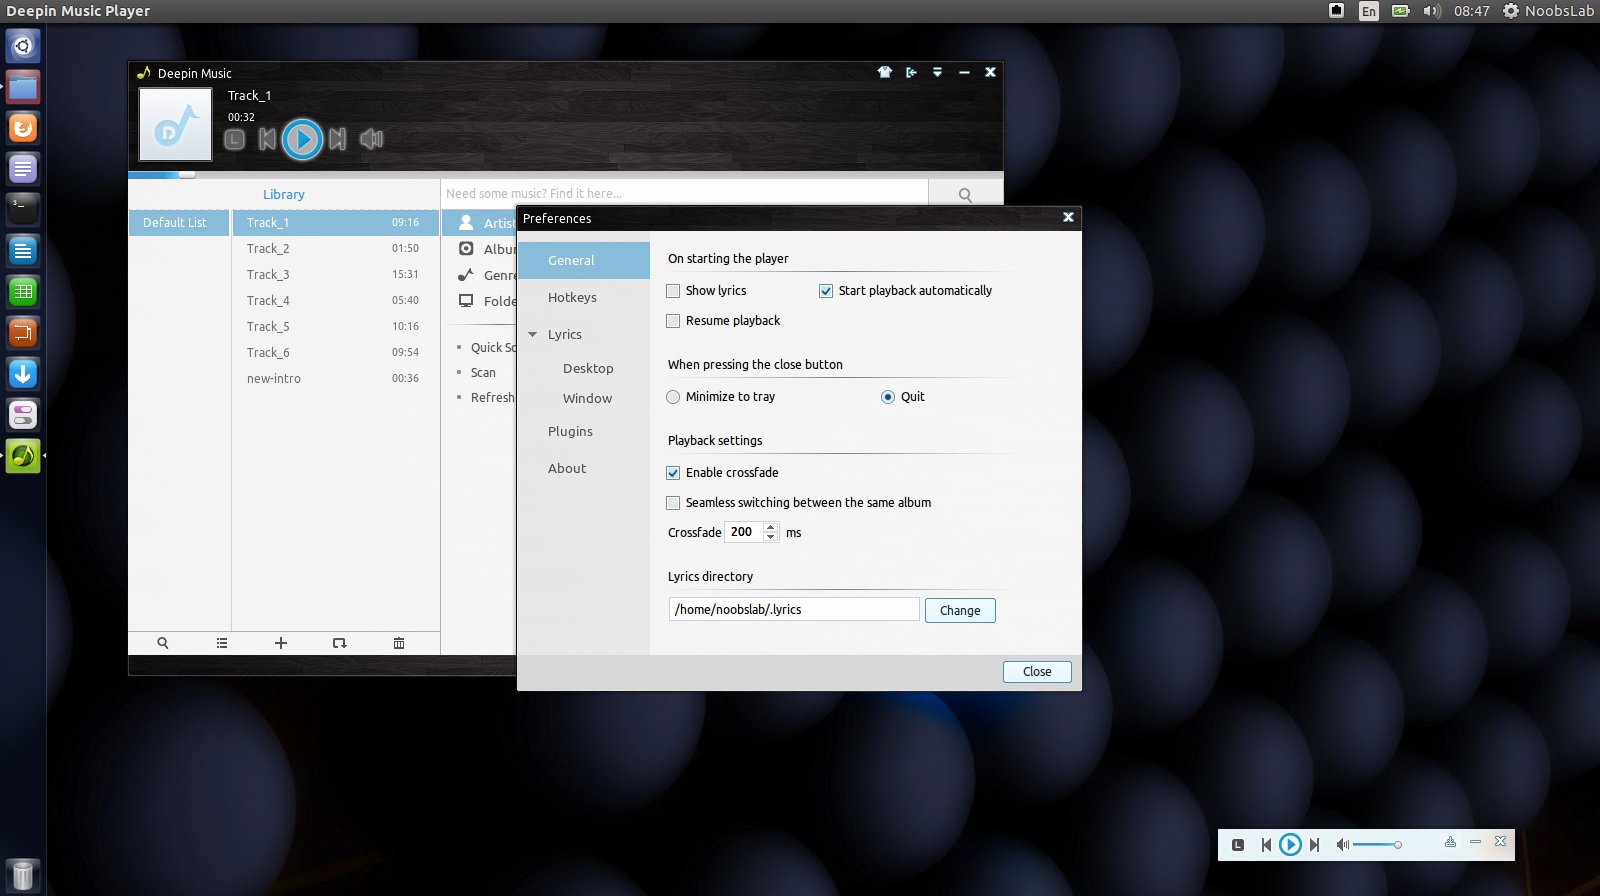1600x896 pixels.
Task: Adjust the mini player volume slider
Action: [1377, 845]
